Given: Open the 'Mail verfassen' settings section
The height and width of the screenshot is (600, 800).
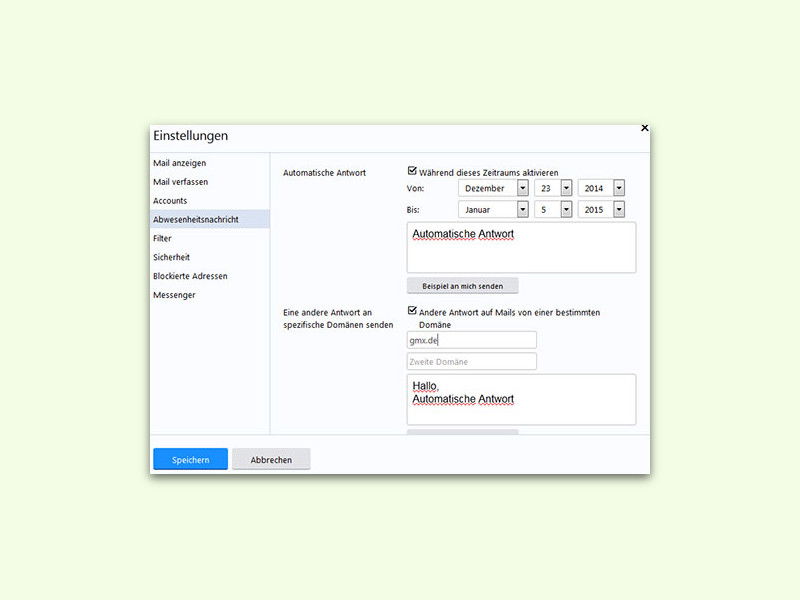Looking at the screenshot, I should click(x=181, y=182).
